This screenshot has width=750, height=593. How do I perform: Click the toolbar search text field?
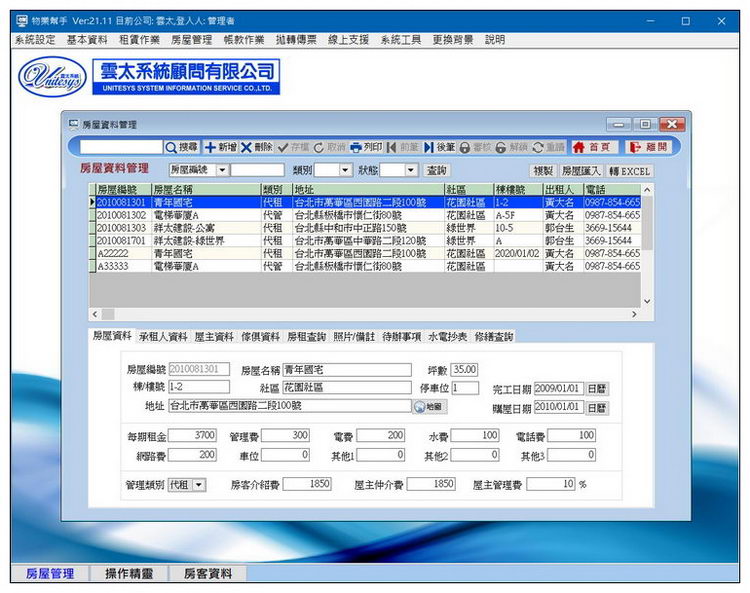click(121, 147)
